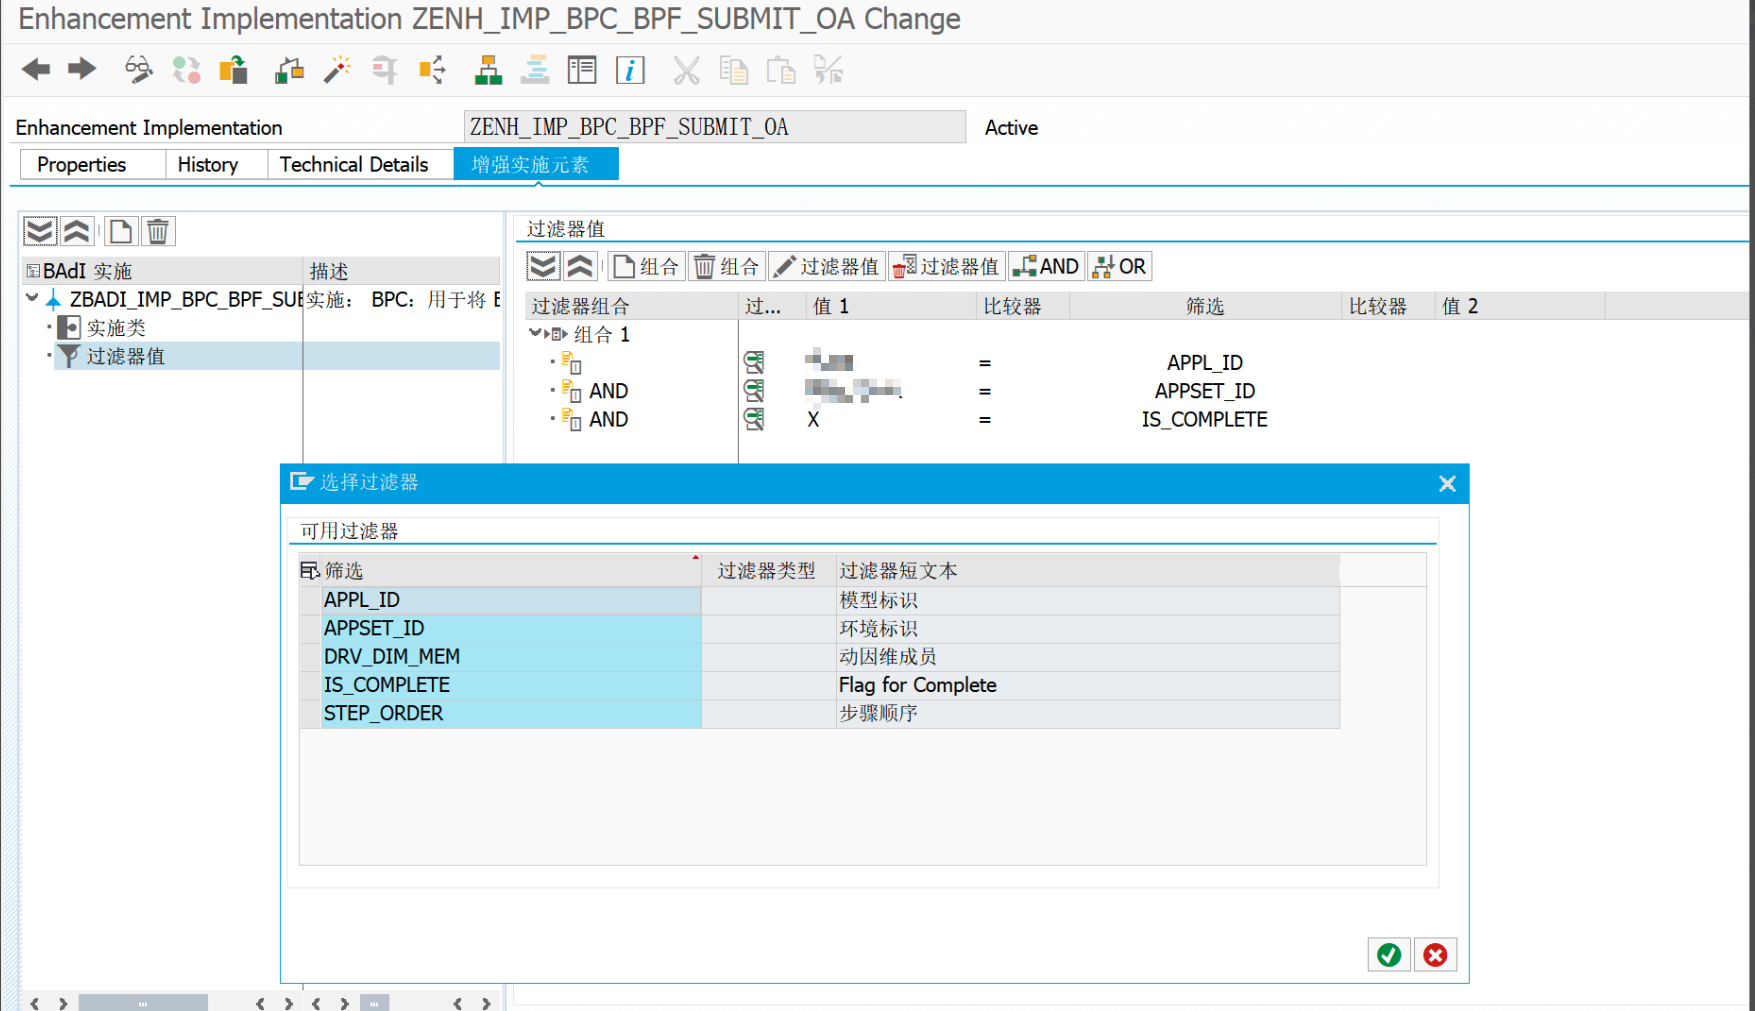
Task: Switch between display and change mode
Action: tap(137, 70)
